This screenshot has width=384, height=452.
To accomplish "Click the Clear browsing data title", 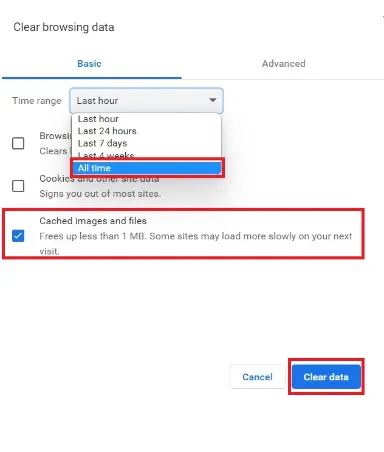I will [64, 27].
